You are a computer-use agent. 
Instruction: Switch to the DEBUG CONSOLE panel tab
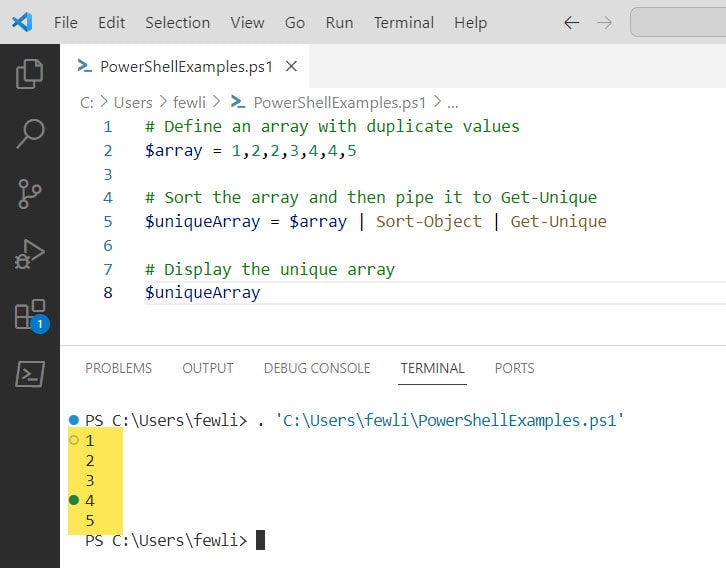tap(317, 368)
